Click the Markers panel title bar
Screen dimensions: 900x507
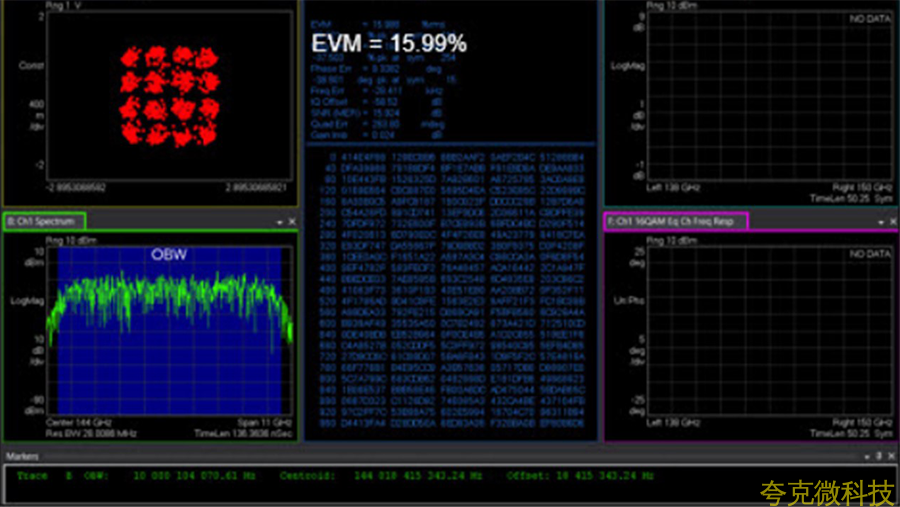point(400,456)
